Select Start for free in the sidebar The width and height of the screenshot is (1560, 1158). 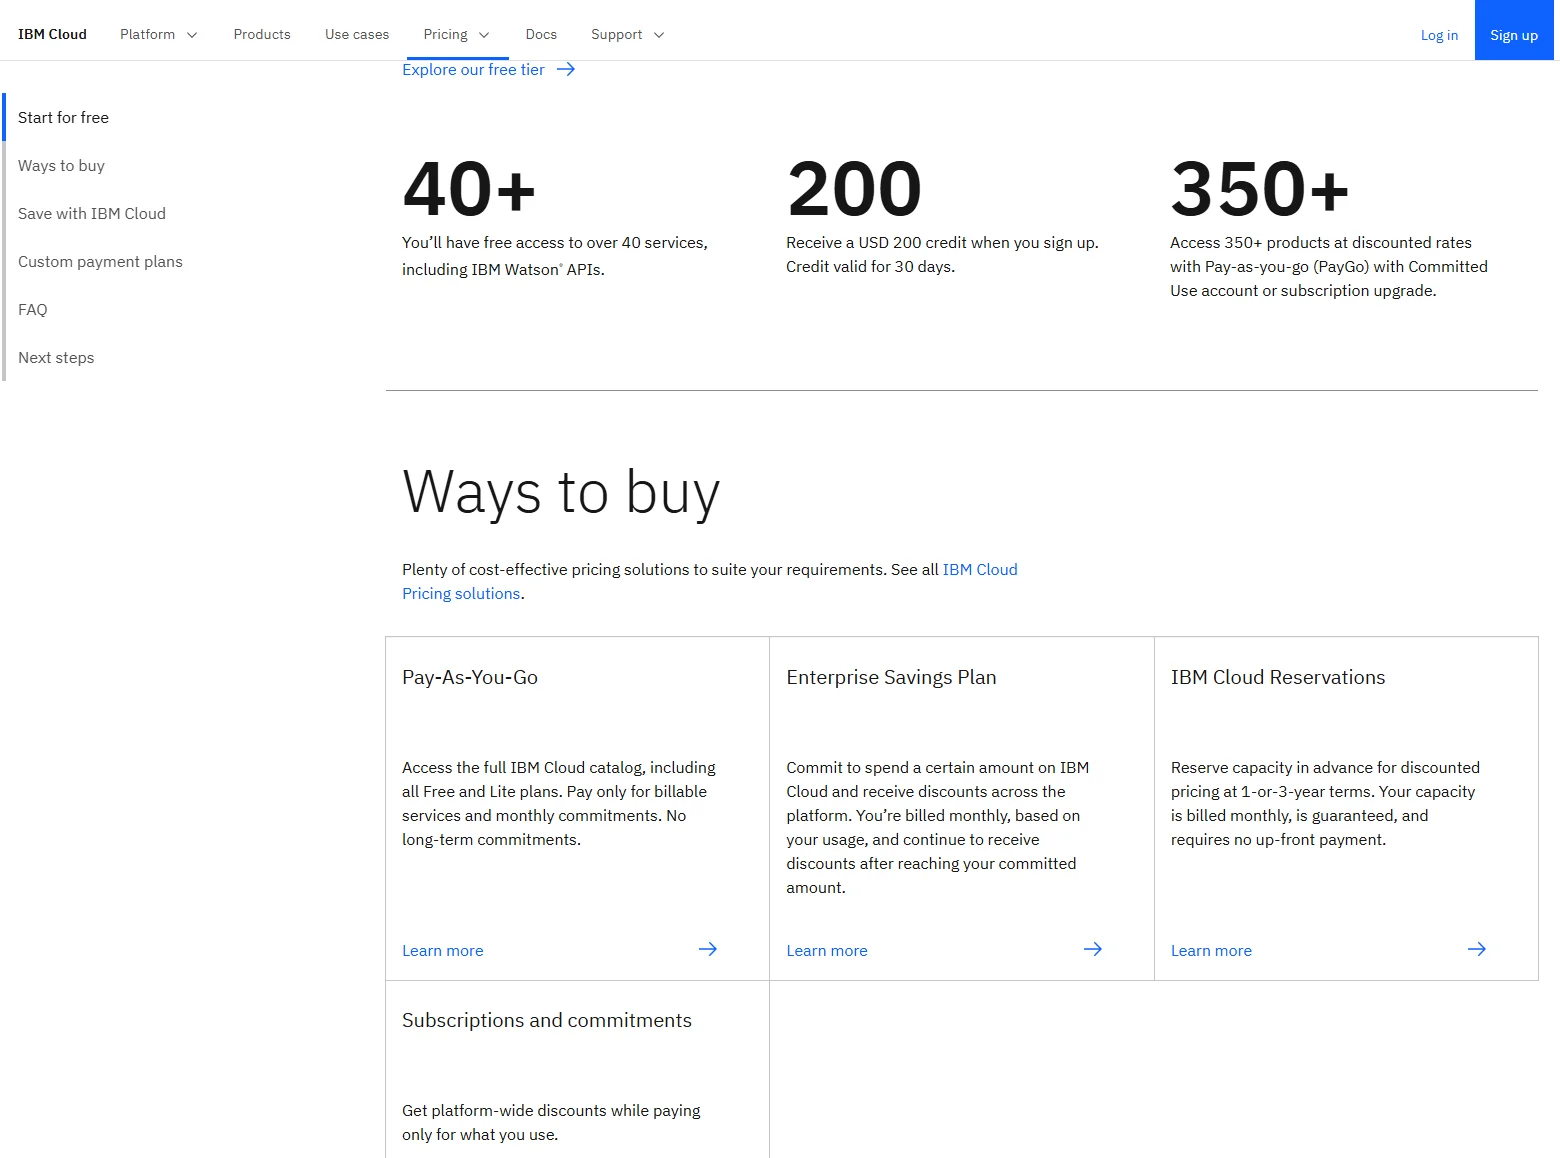click(x=63, y=117)
